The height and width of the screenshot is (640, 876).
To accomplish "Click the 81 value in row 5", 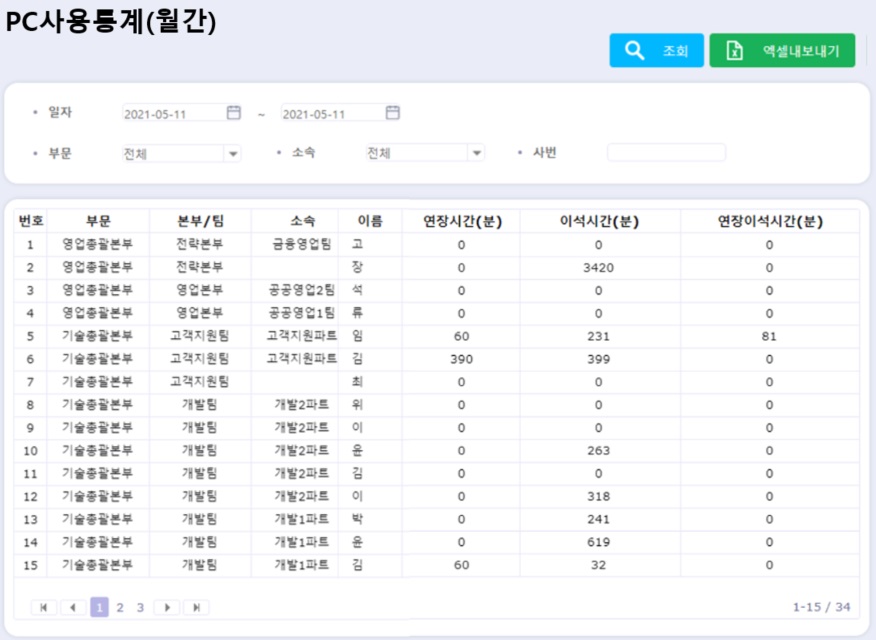I will point(769,336).
